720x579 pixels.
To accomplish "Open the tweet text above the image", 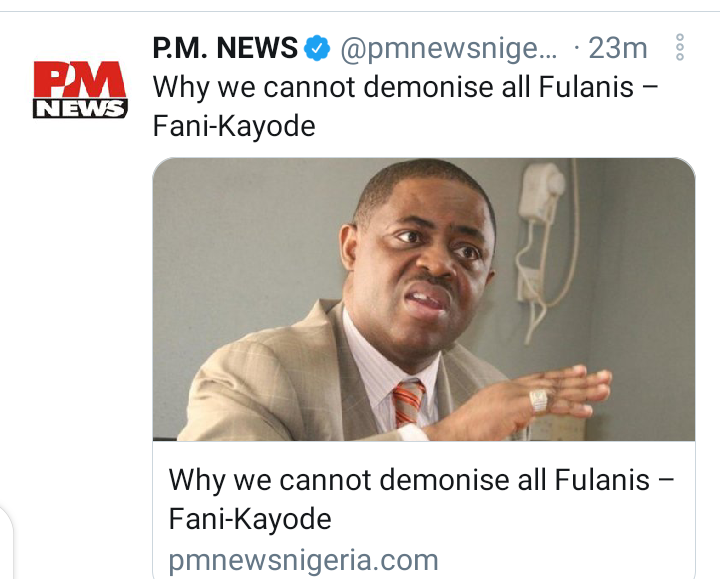I will click(405, 106).
